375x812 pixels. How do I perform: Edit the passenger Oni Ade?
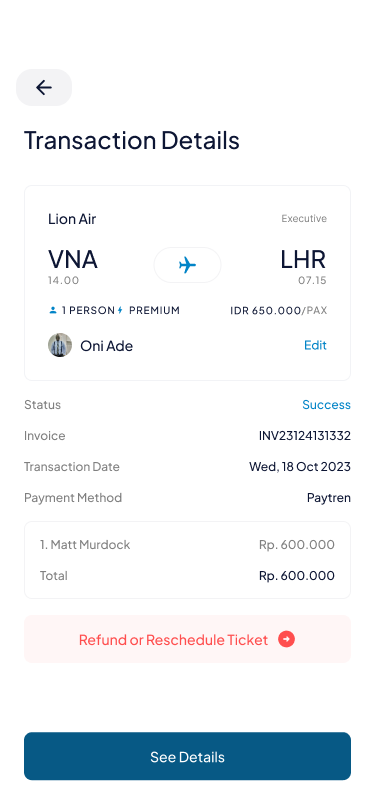click(315, 345)
